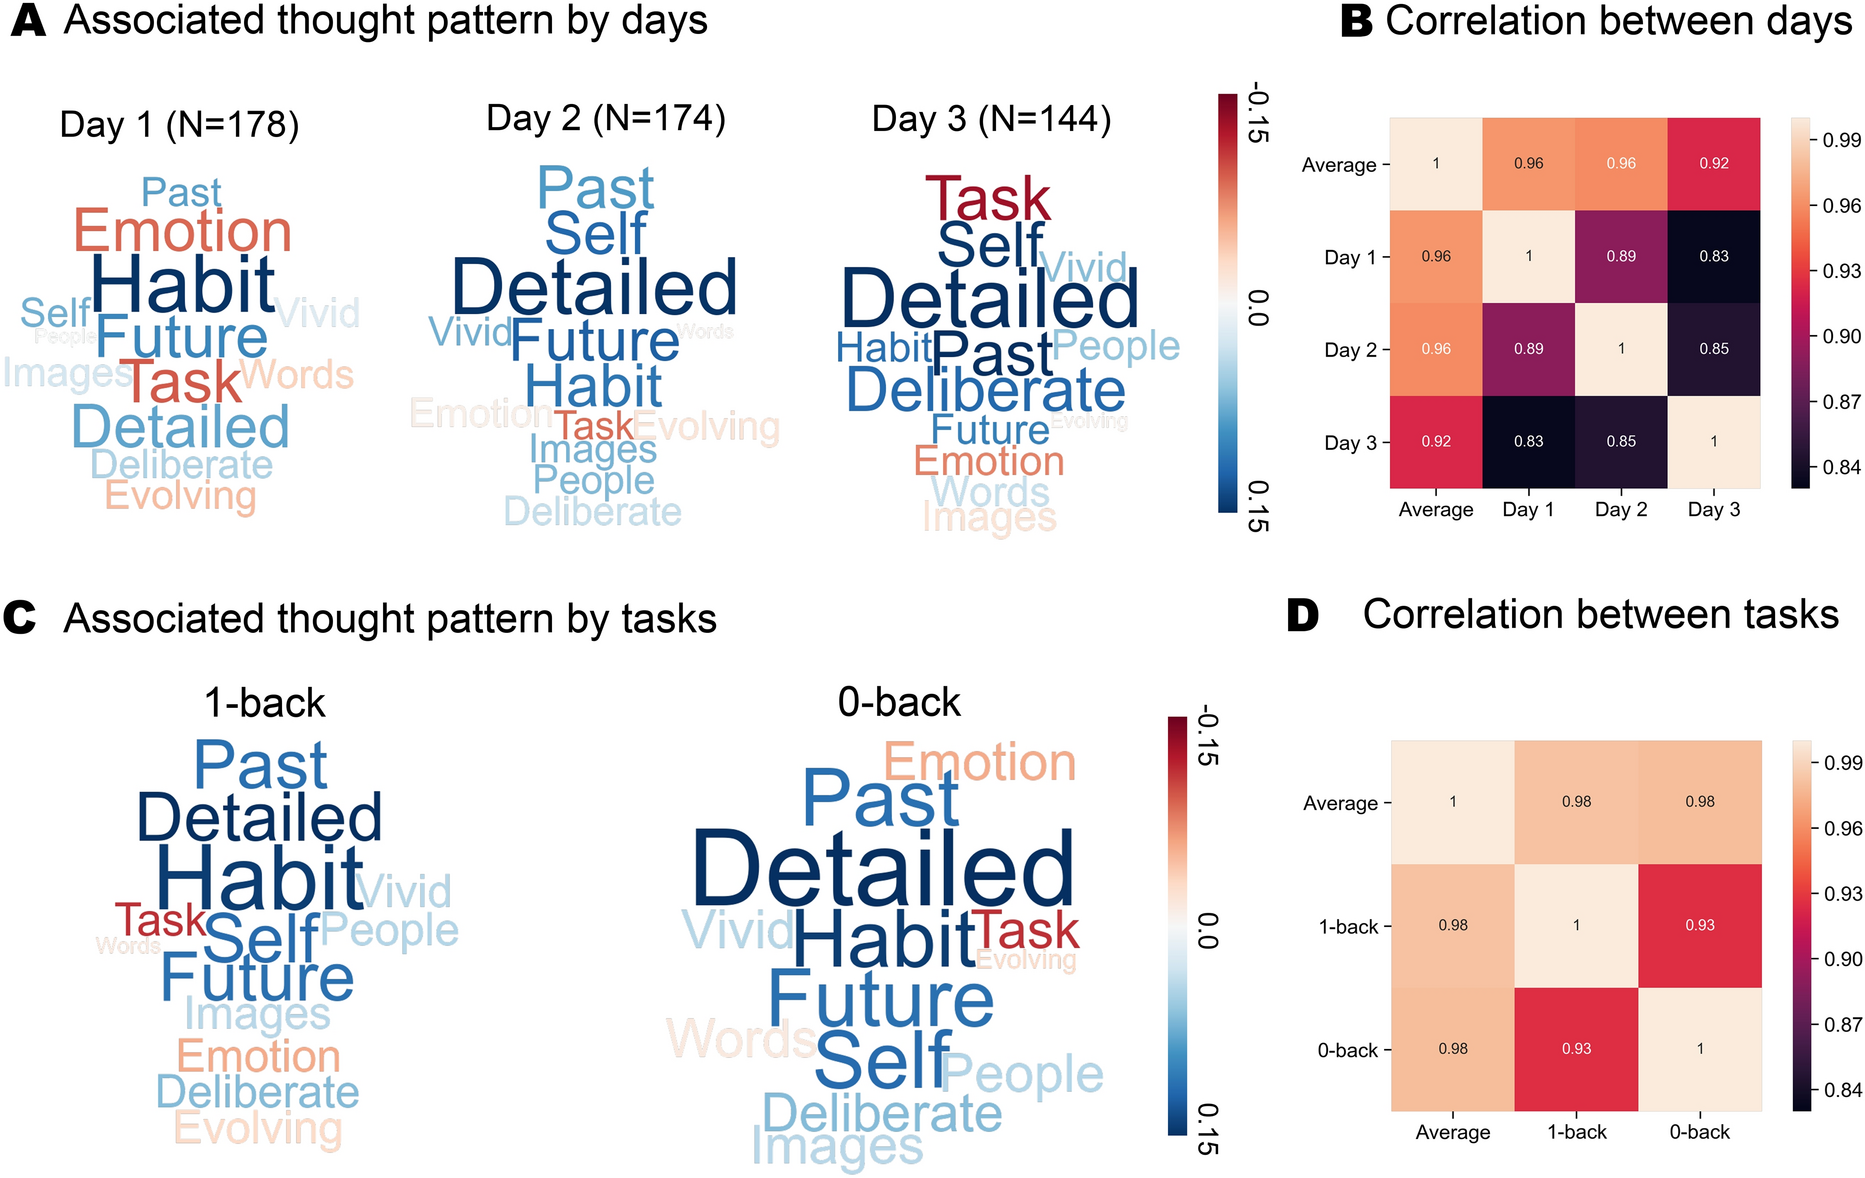This screenshot has height=1178, width=1865.
Task: Select the Average row, 1-back column cell in panel D
Action: coord(1576,802)
